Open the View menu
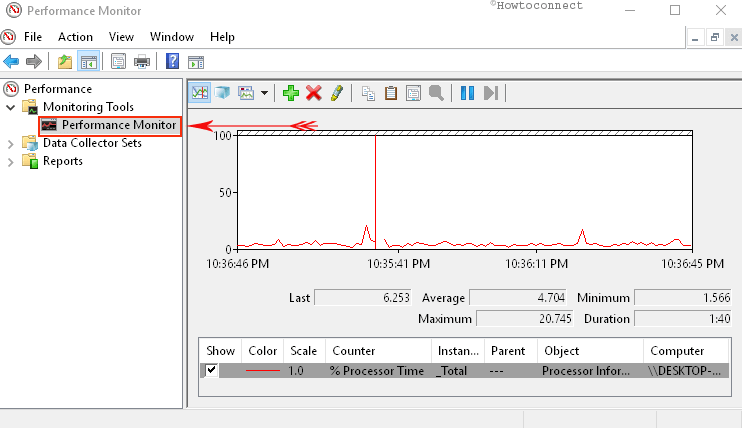 tap(121, 37)
